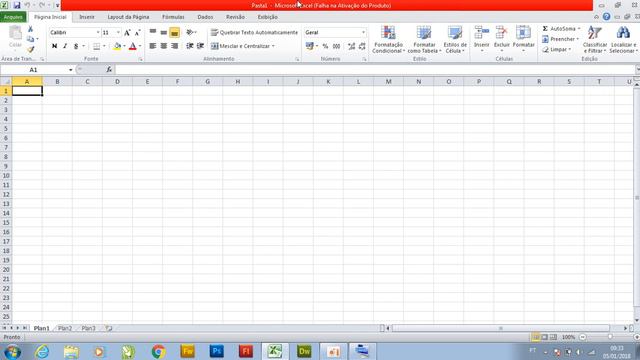Center text horizontally in cell
640x360 pixels.
tap(164, 46)
